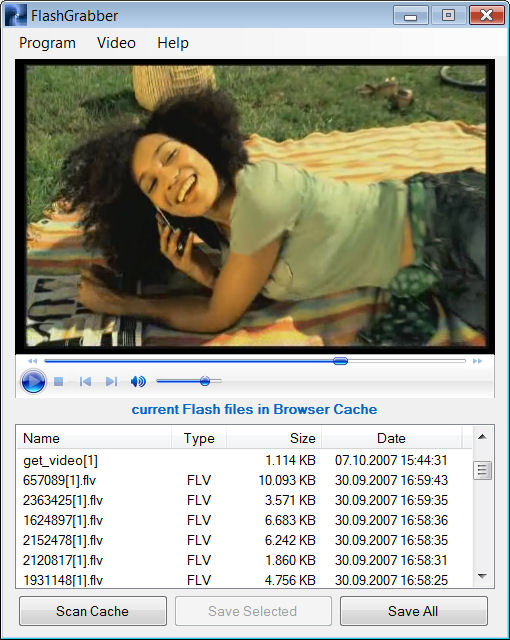Skip to previous track icon

click(x=85, y=382)
